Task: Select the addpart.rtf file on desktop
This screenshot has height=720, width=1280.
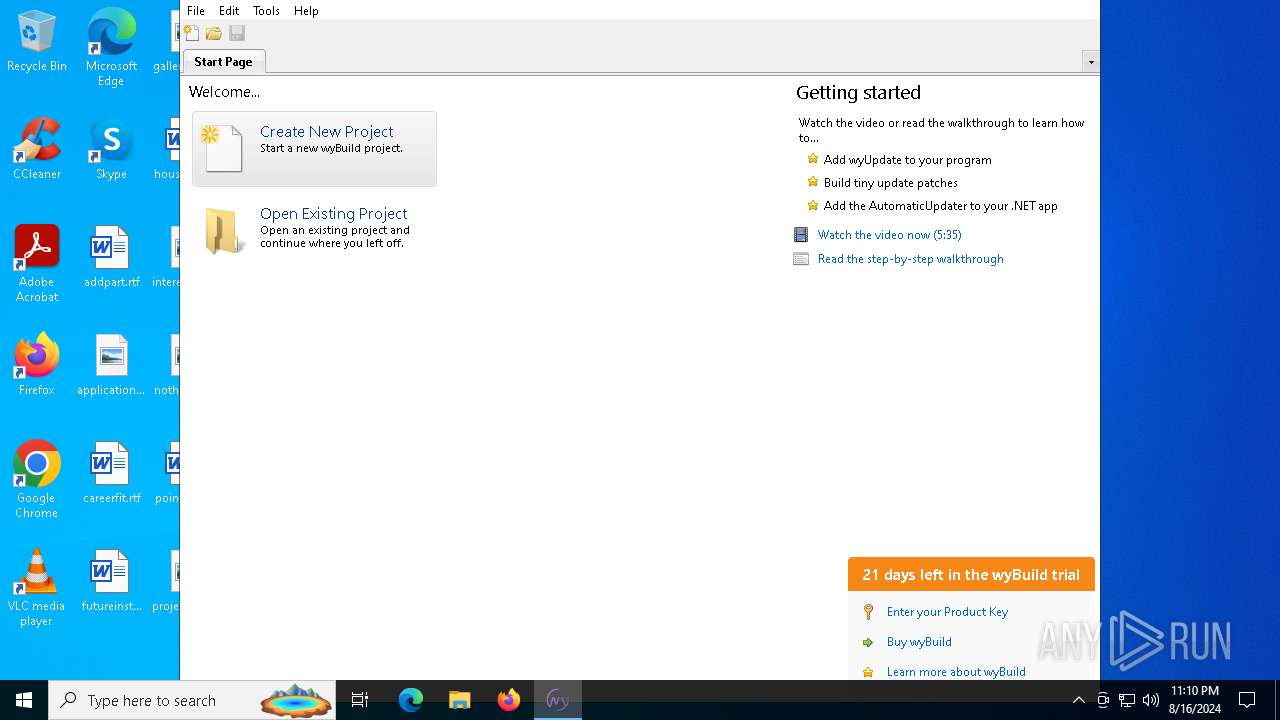Action: pyautogui.click(x=111, y=257)
